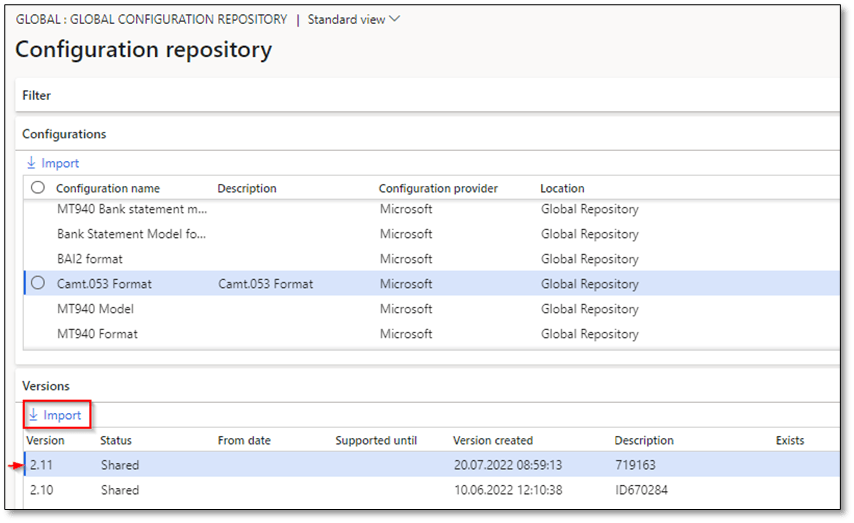854x523 pixels.
Task: Collapse the Versions section header
Action: [46, 386]
